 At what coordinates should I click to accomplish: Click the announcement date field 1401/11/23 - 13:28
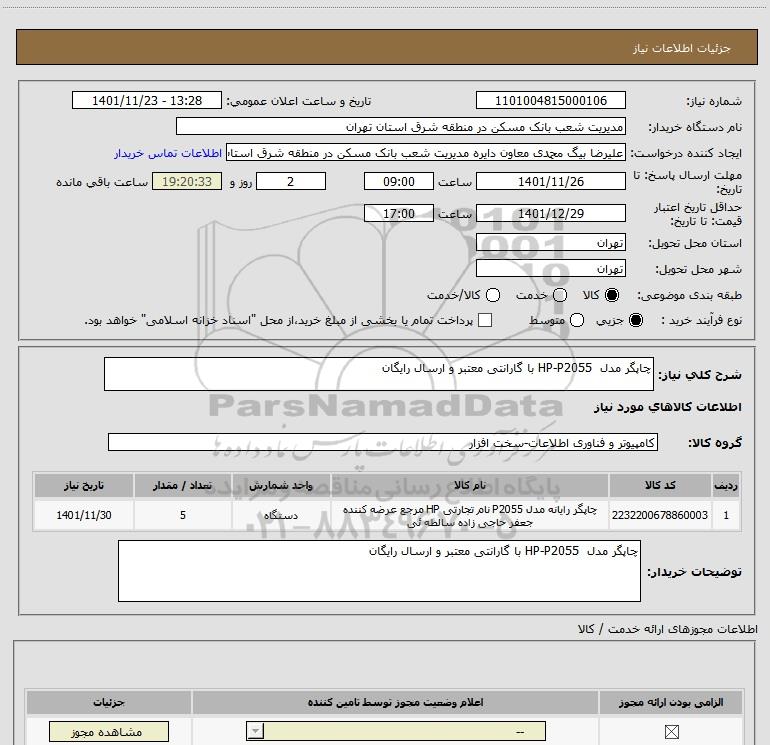(147, 100)
